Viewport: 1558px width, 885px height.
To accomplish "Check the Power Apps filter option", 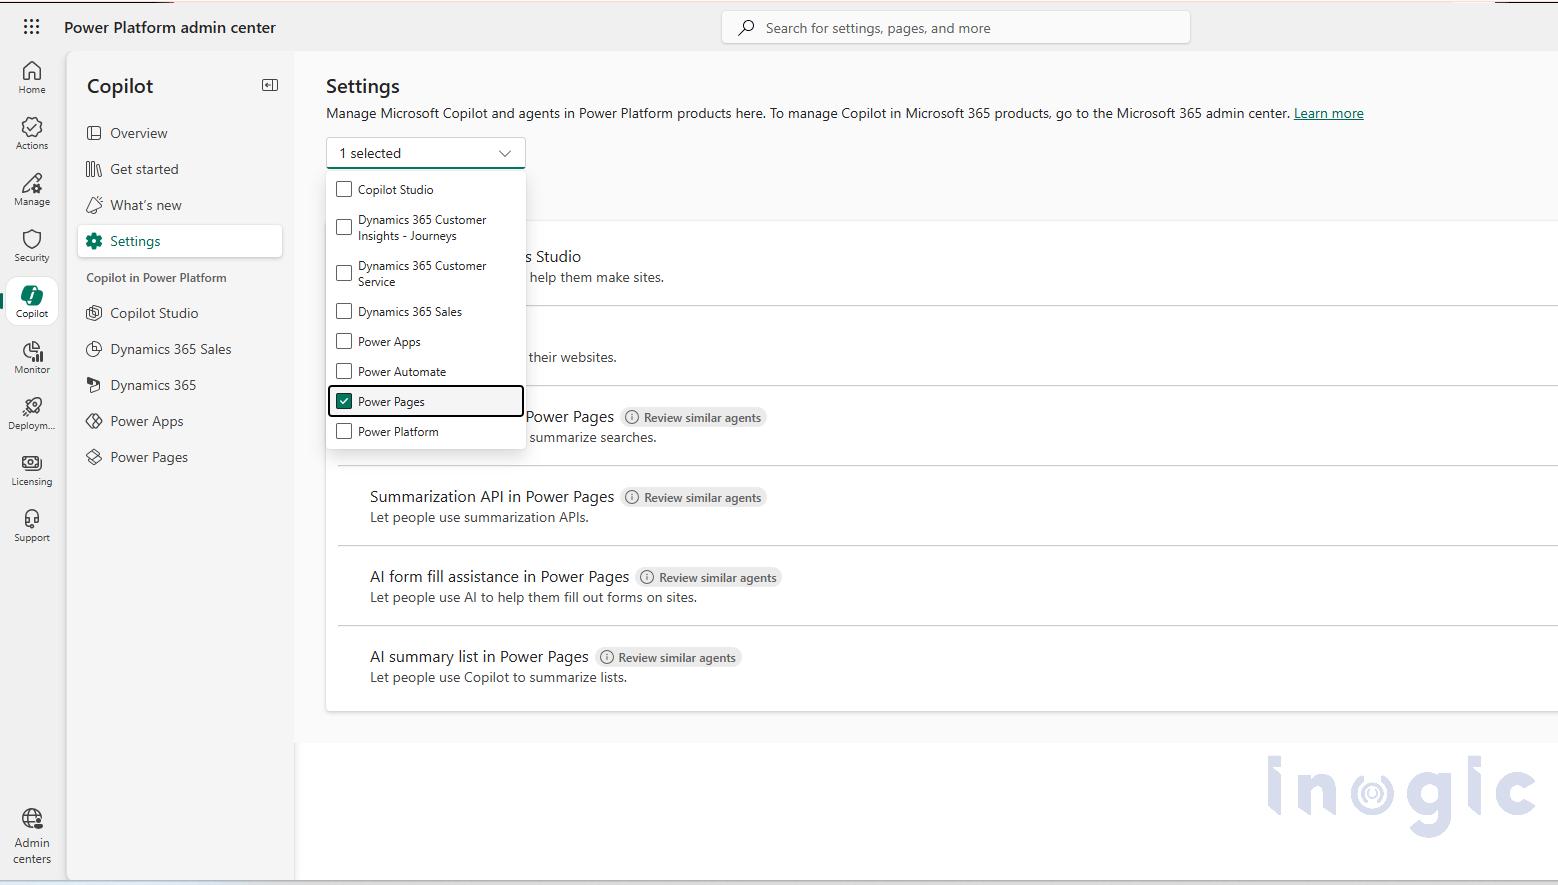I will [344, 341].
